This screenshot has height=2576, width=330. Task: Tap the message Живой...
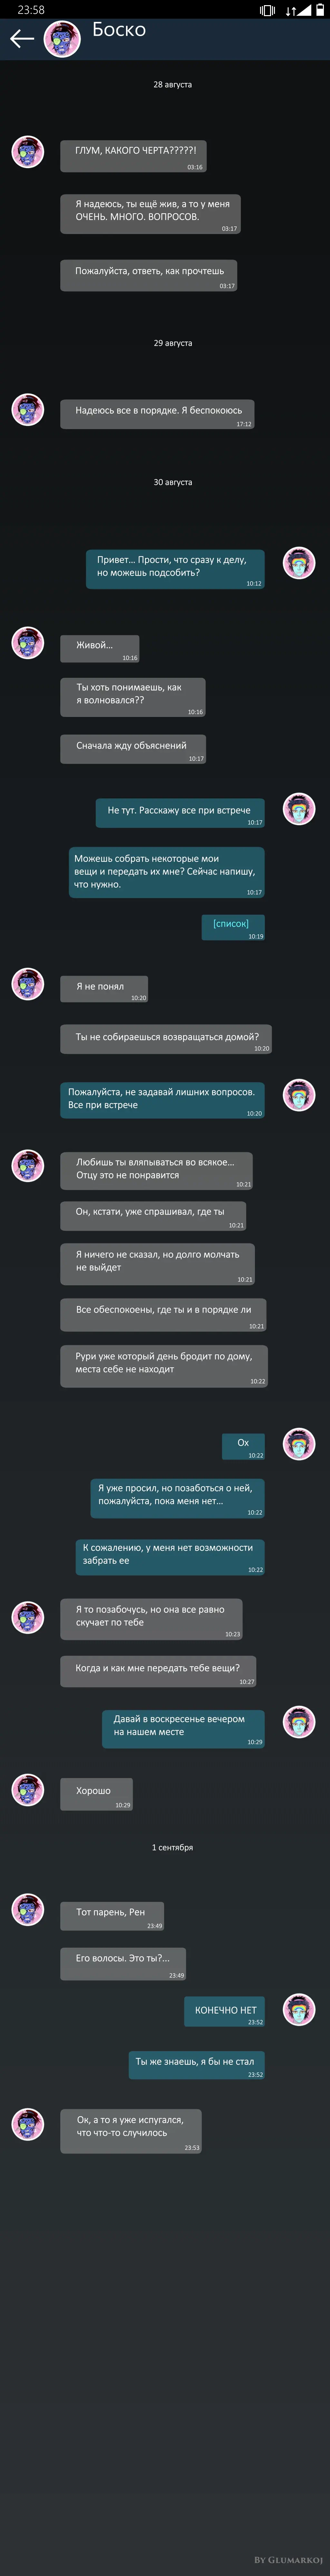point(100,648)
